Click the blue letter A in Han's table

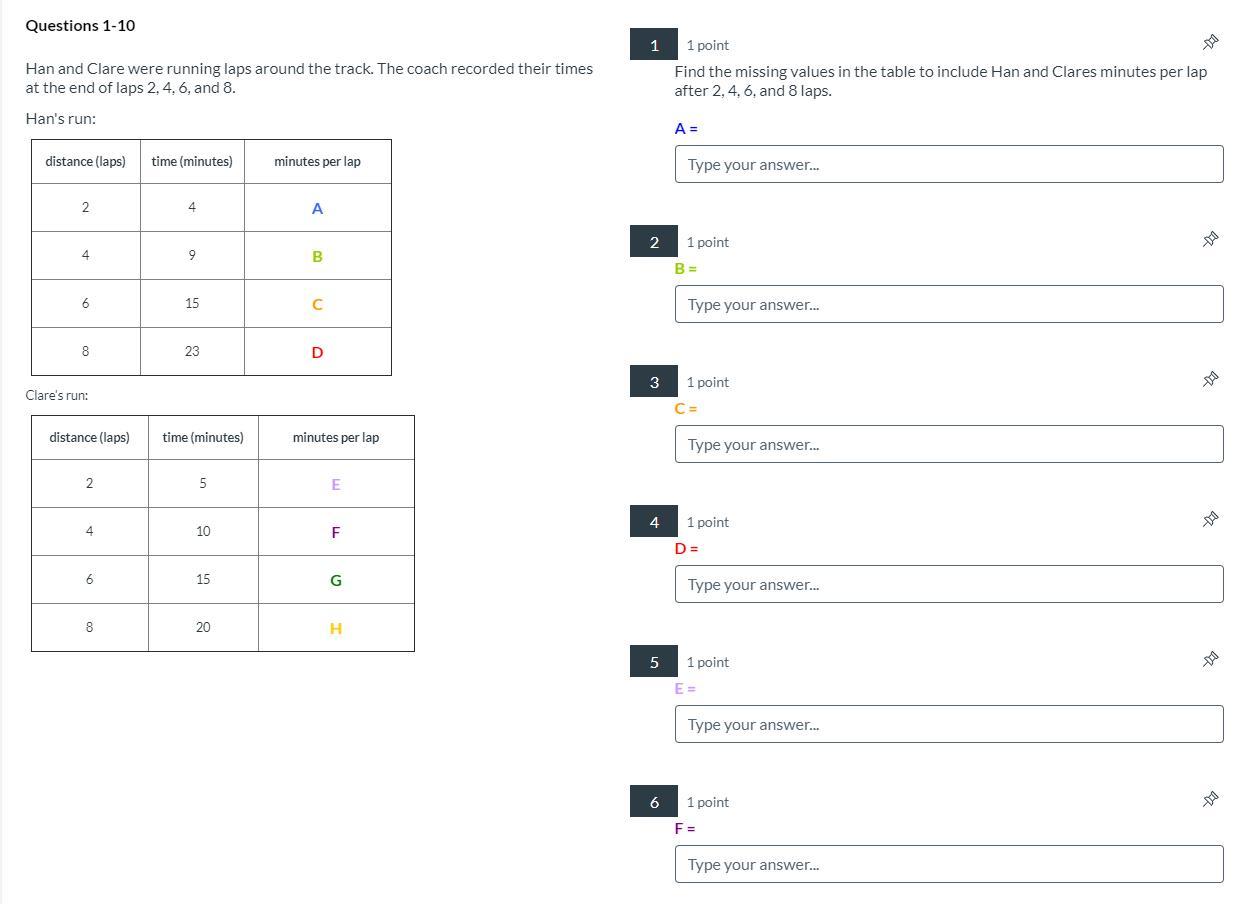click(x=317, y=209)
